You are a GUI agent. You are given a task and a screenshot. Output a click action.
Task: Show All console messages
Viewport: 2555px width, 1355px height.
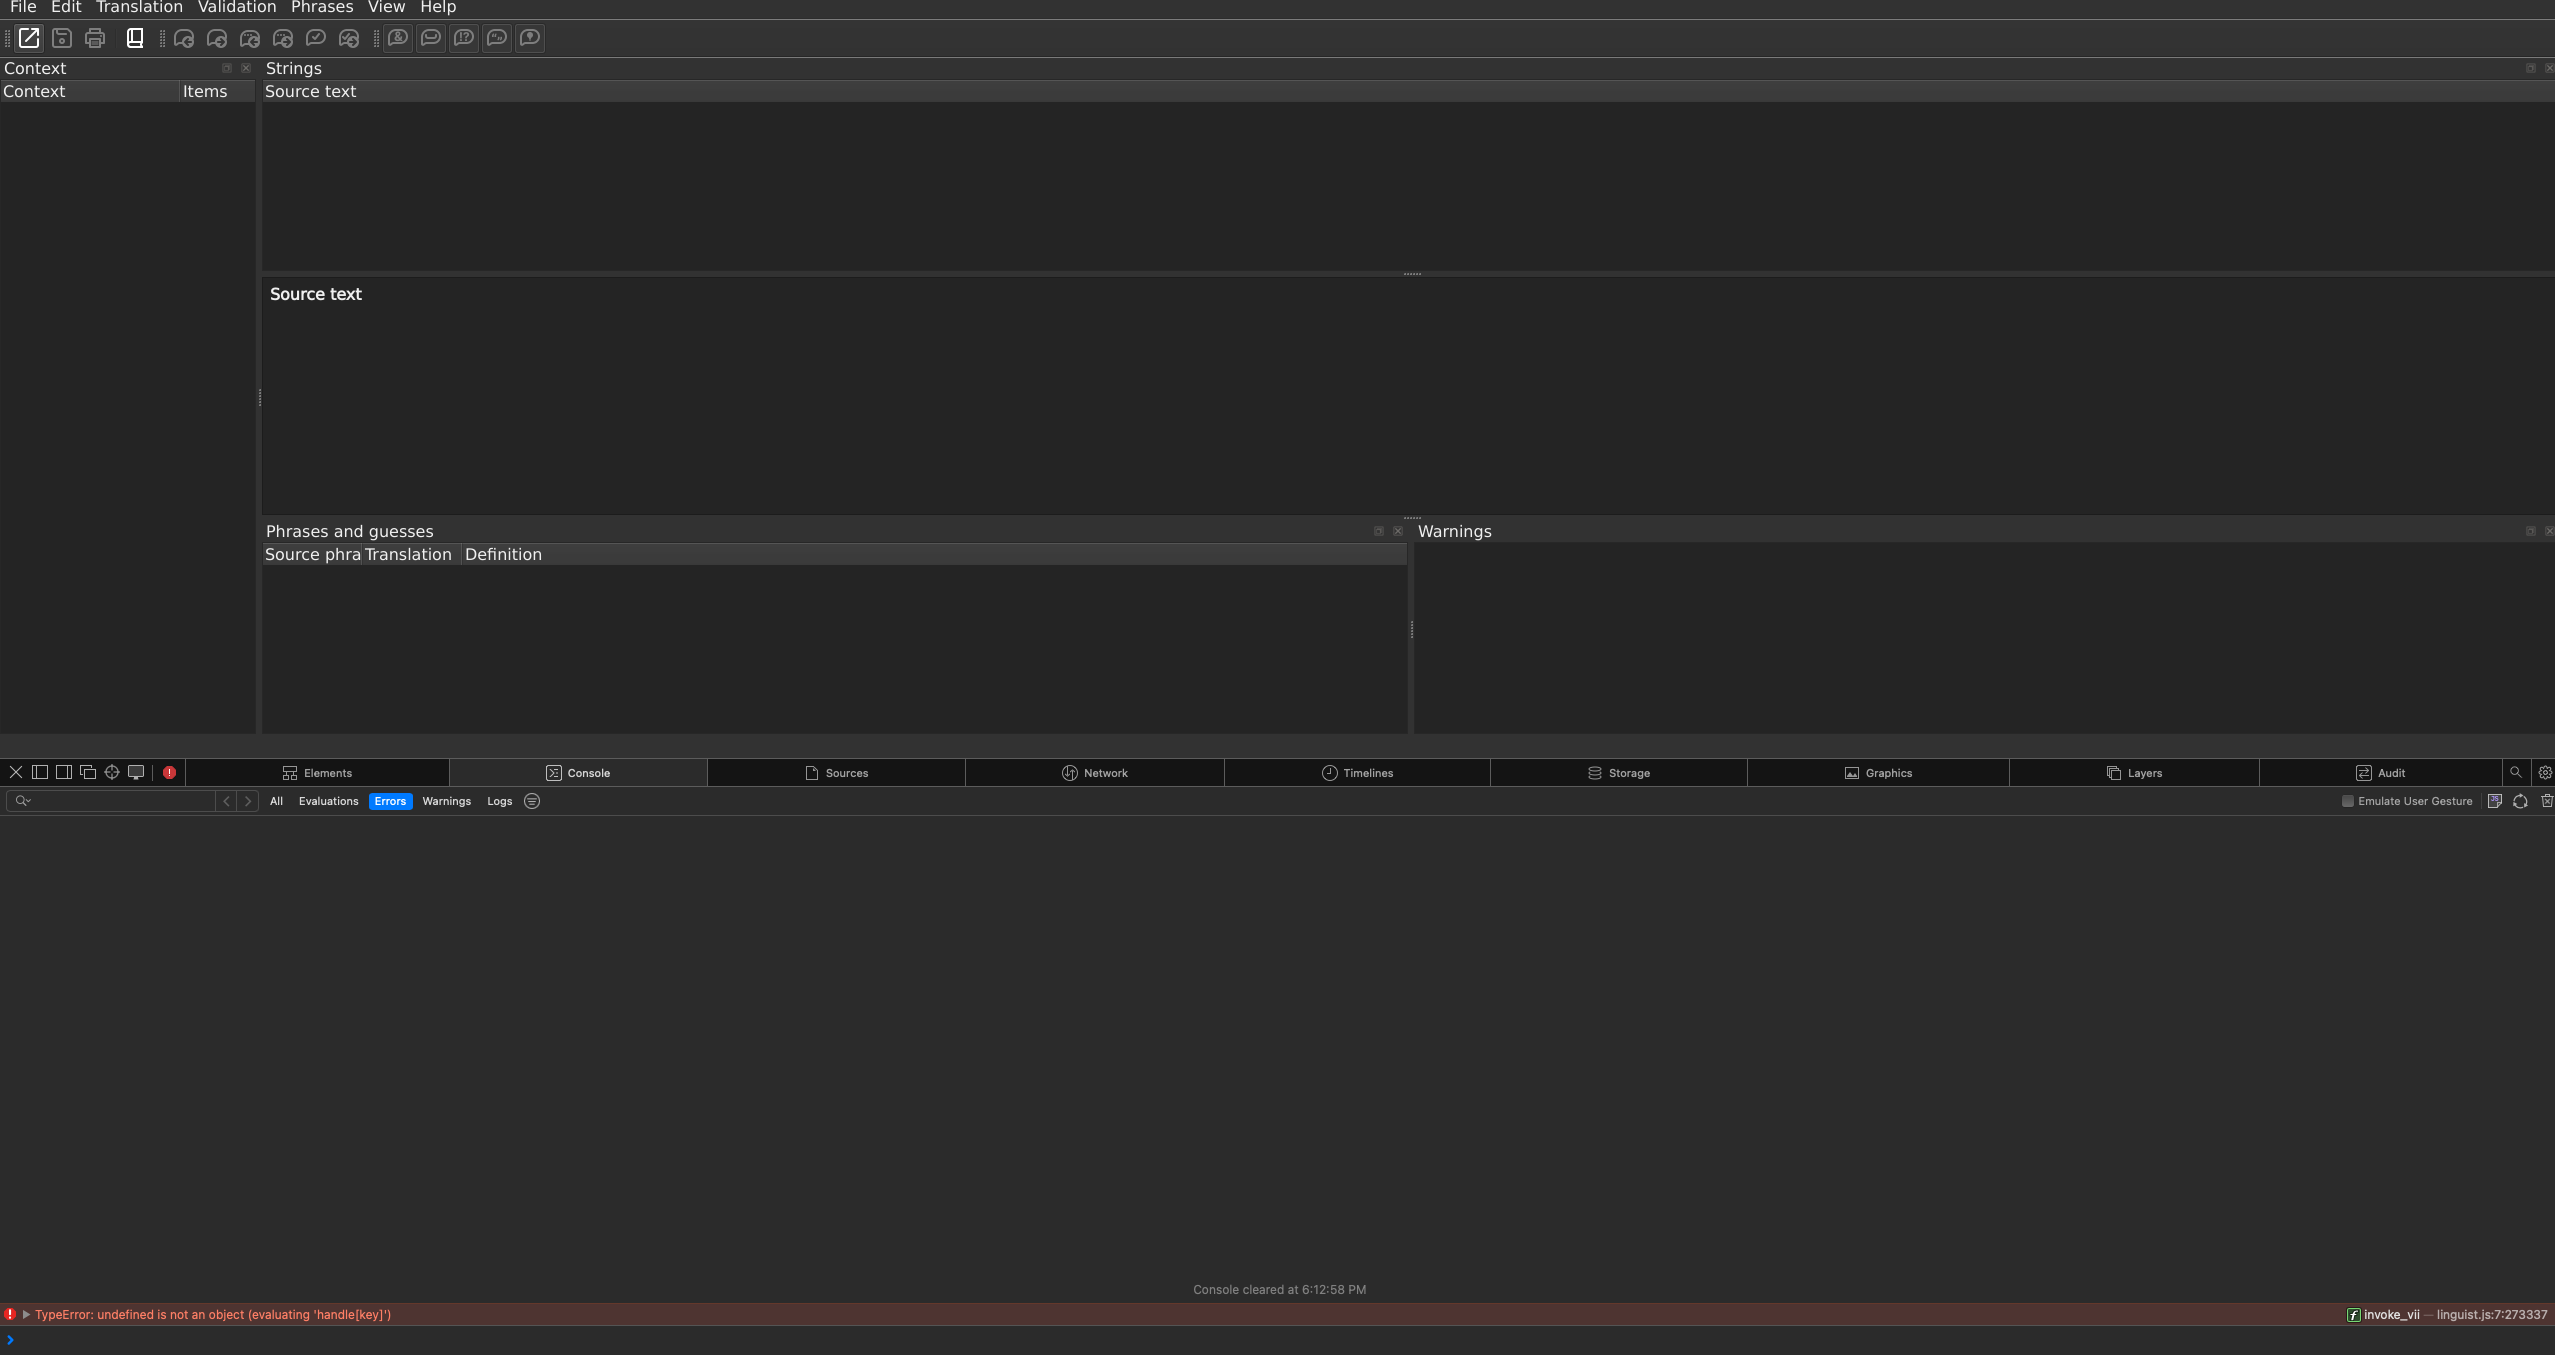pyautogui.click(x=276, y=801)
